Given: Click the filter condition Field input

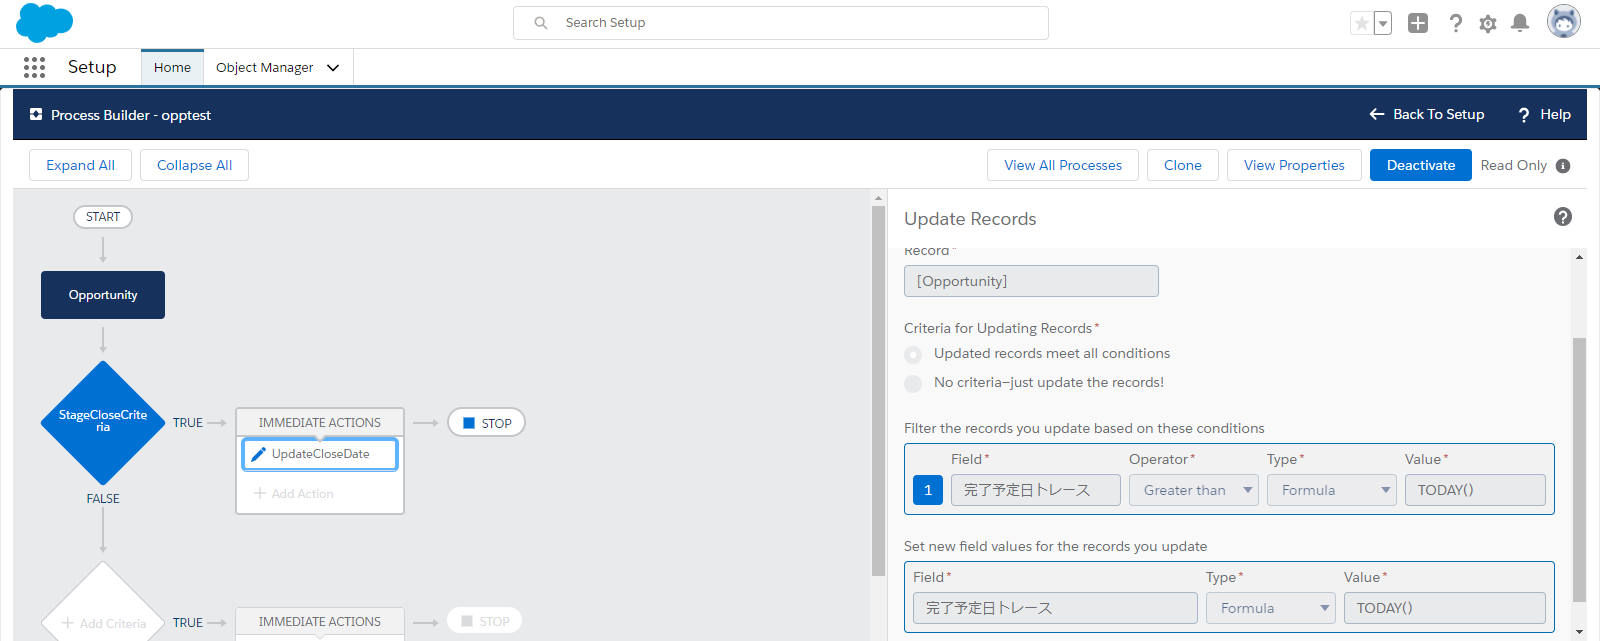Looking at the screenshot, I should 1036,490.
